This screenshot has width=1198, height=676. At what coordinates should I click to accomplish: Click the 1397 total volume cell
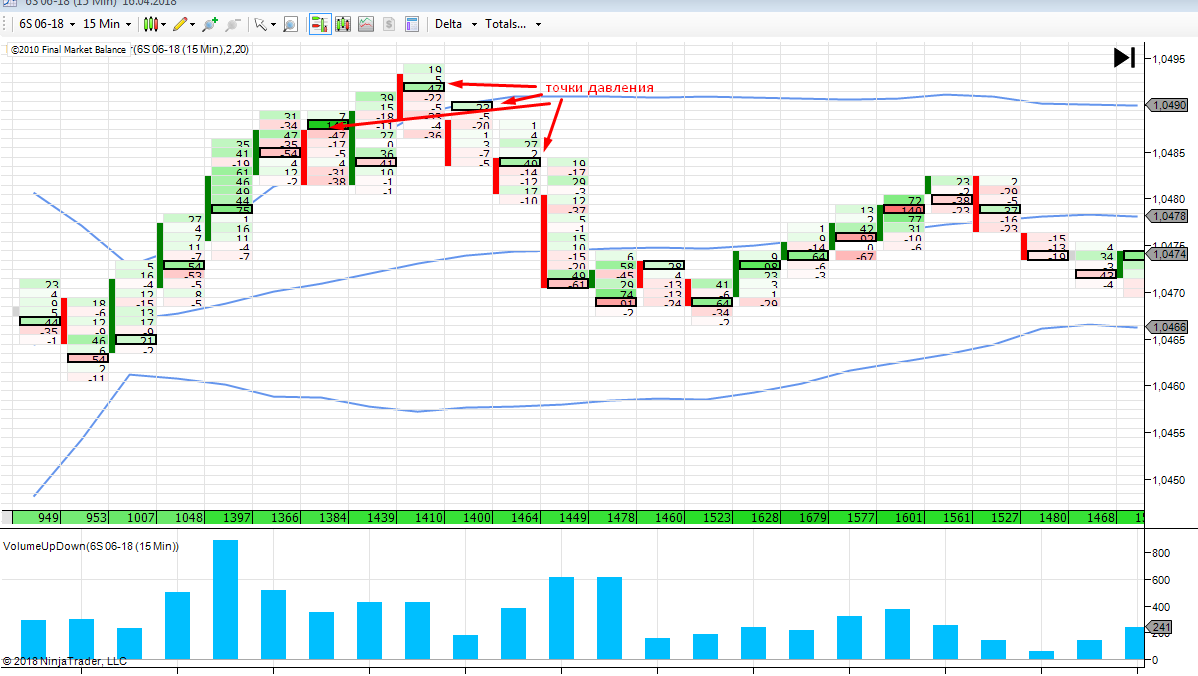[x=229, y=517]
